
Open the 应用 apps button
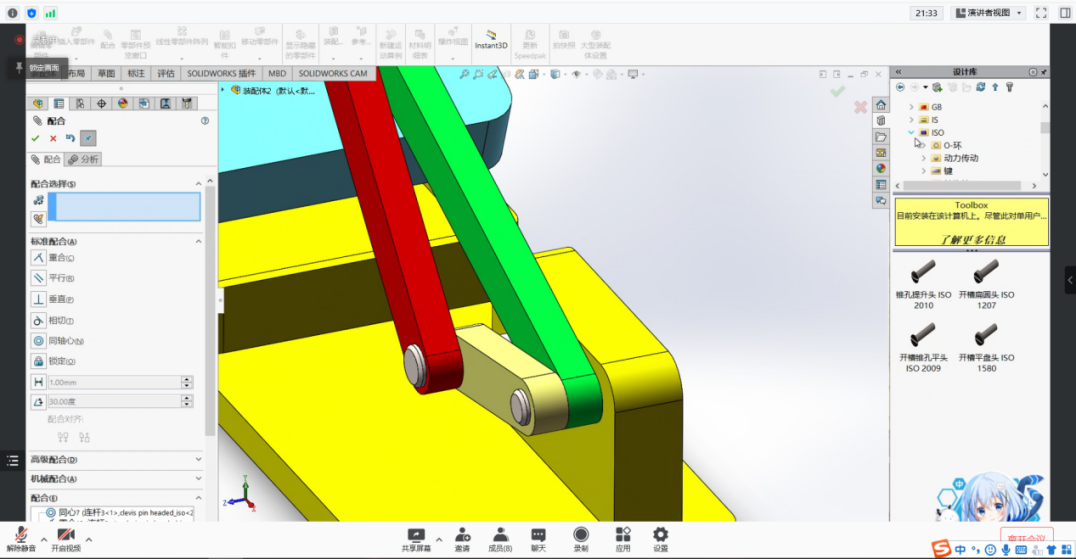(622, 540)
